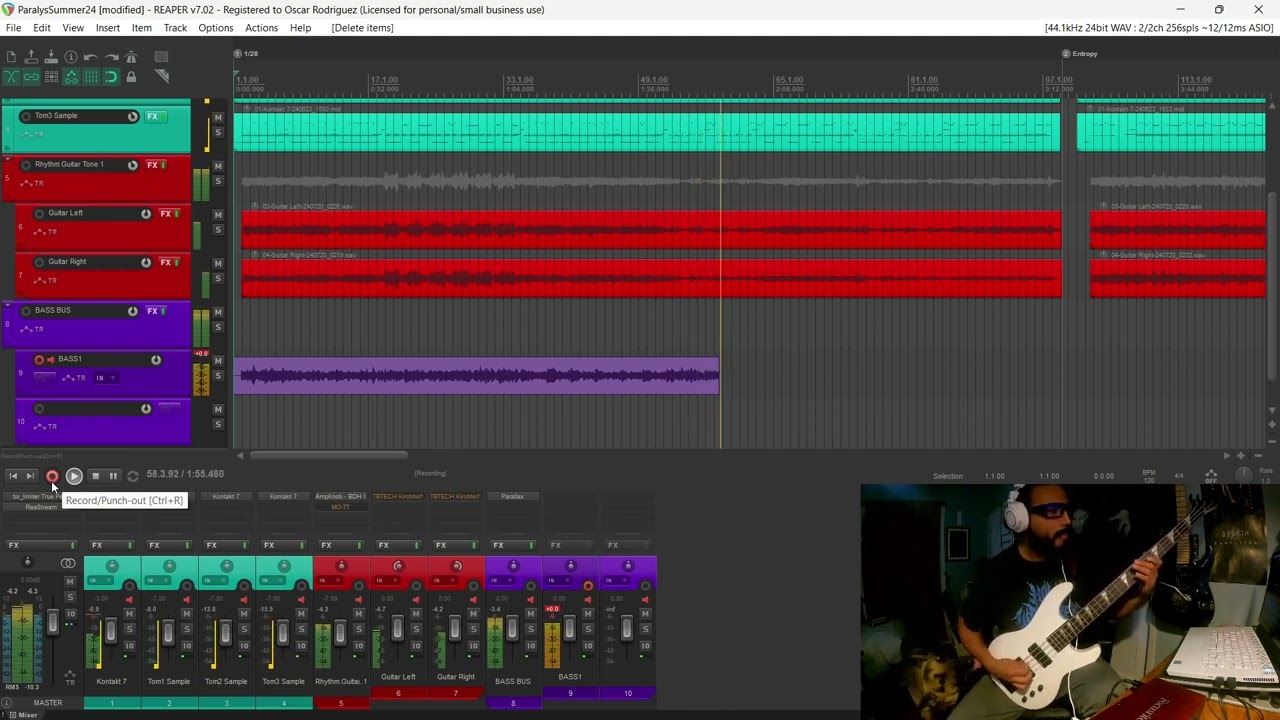The width and height of the screenshot is (1280, 720).
Task: Solo the Kontakt 7 mixer strip
Action: pos(129,630)
